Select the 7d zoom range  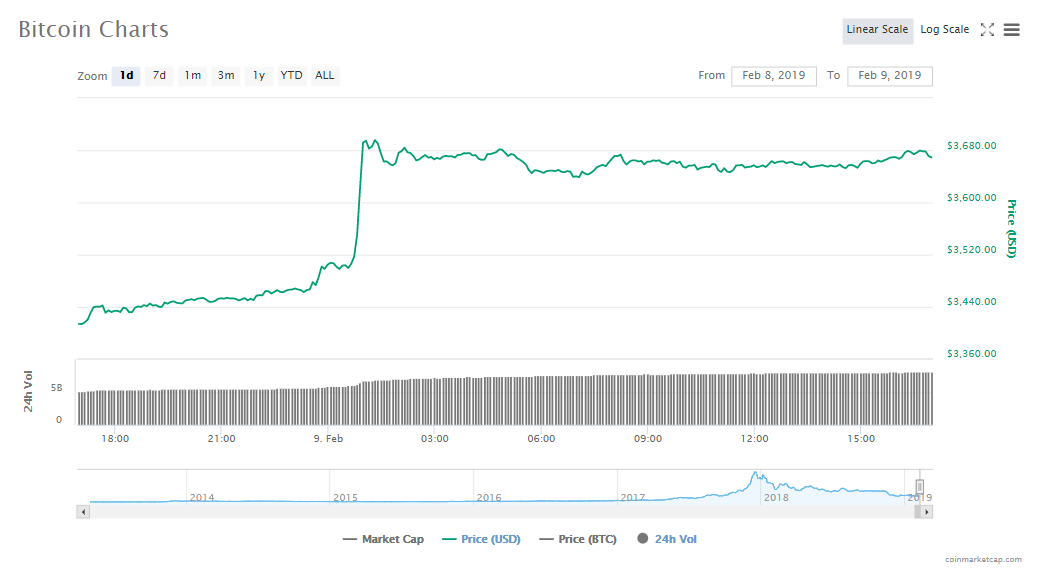pos(159,76)
